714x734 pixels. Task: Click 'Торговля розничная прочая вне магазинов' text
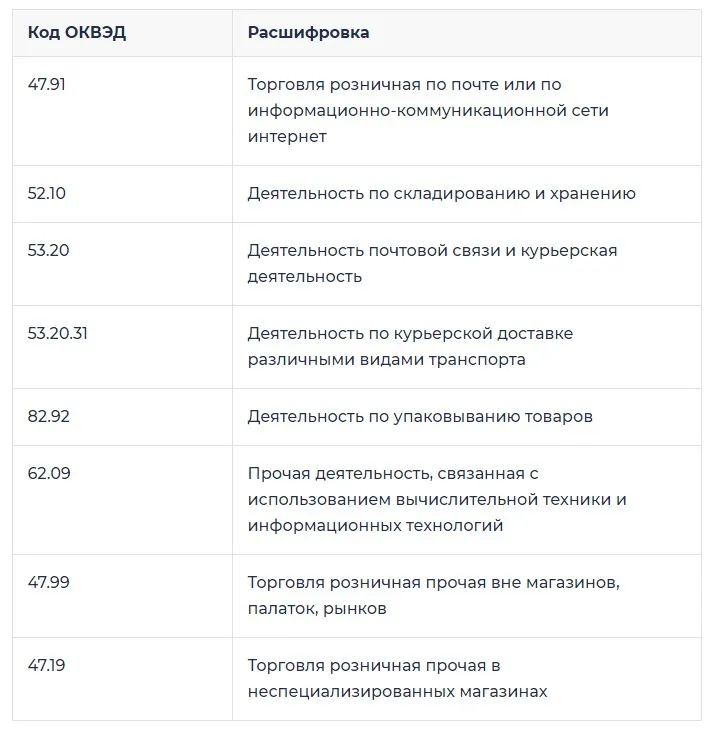pos(434,582)
